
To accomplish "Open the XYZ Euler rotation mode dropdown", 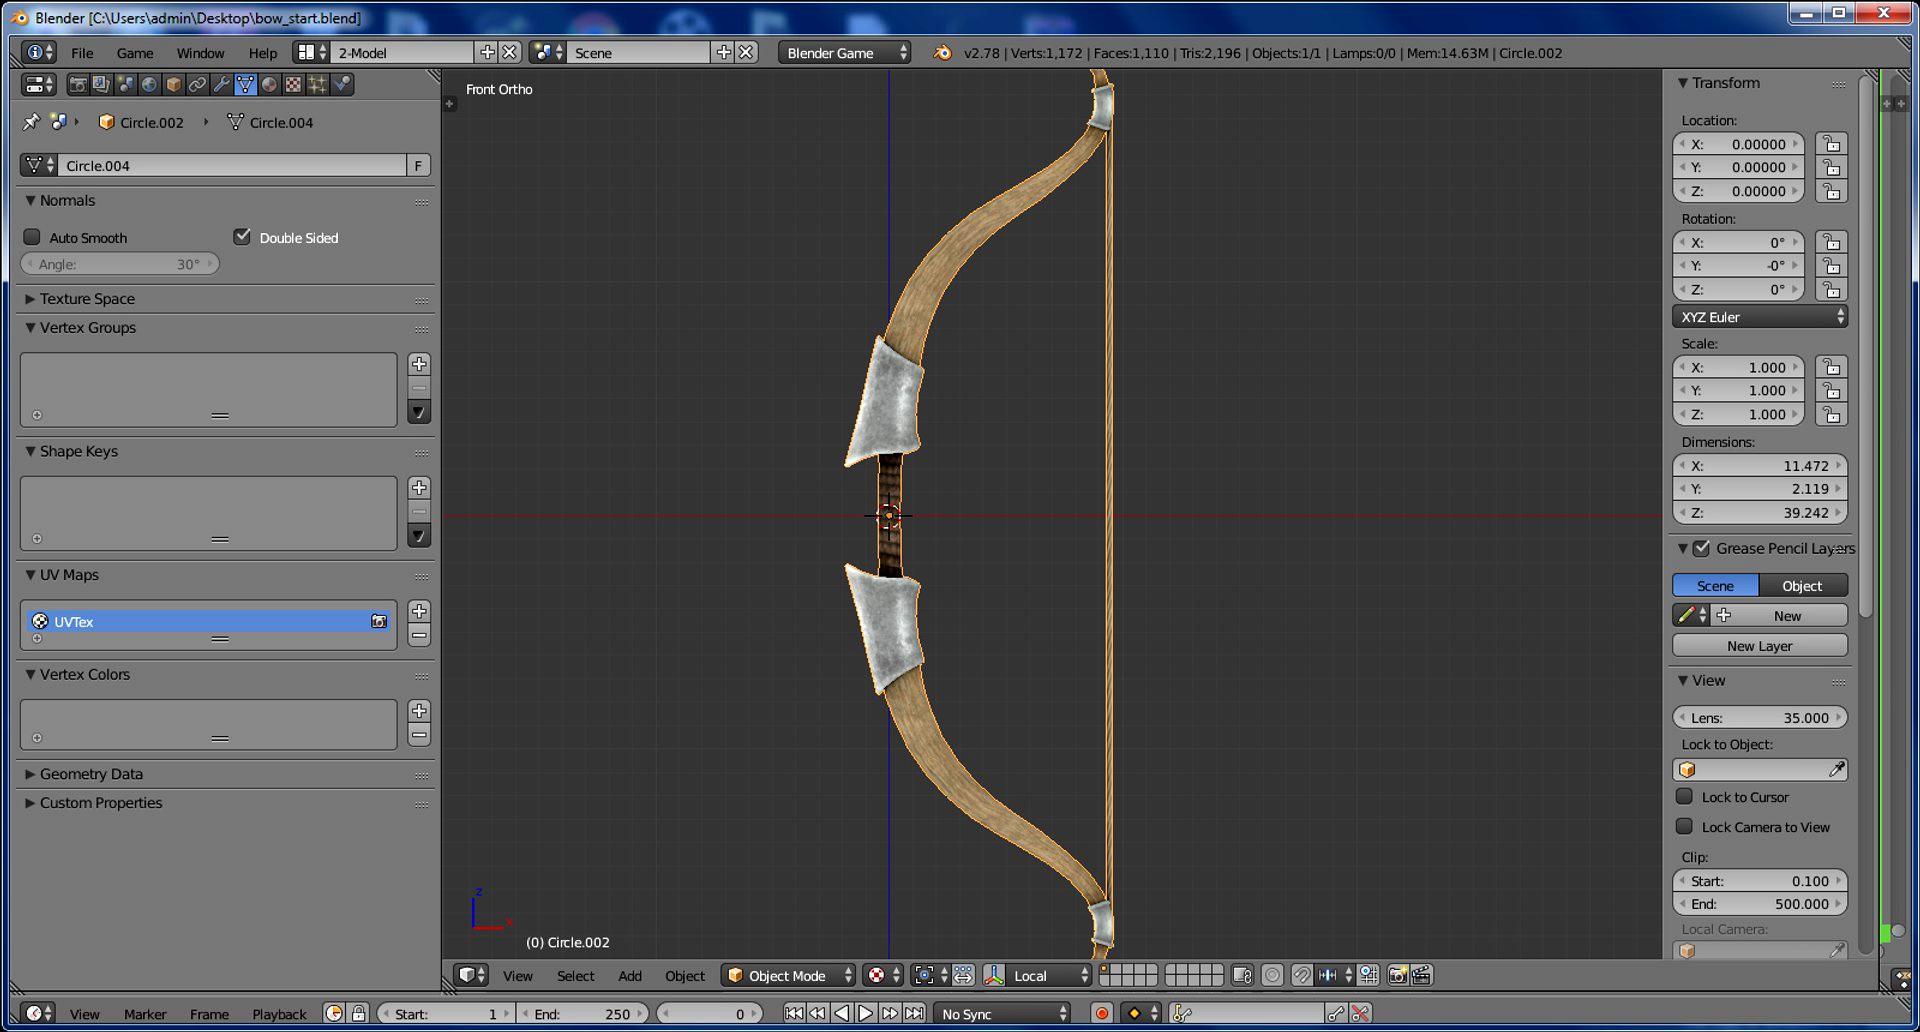I will [x=1760, y=317].
